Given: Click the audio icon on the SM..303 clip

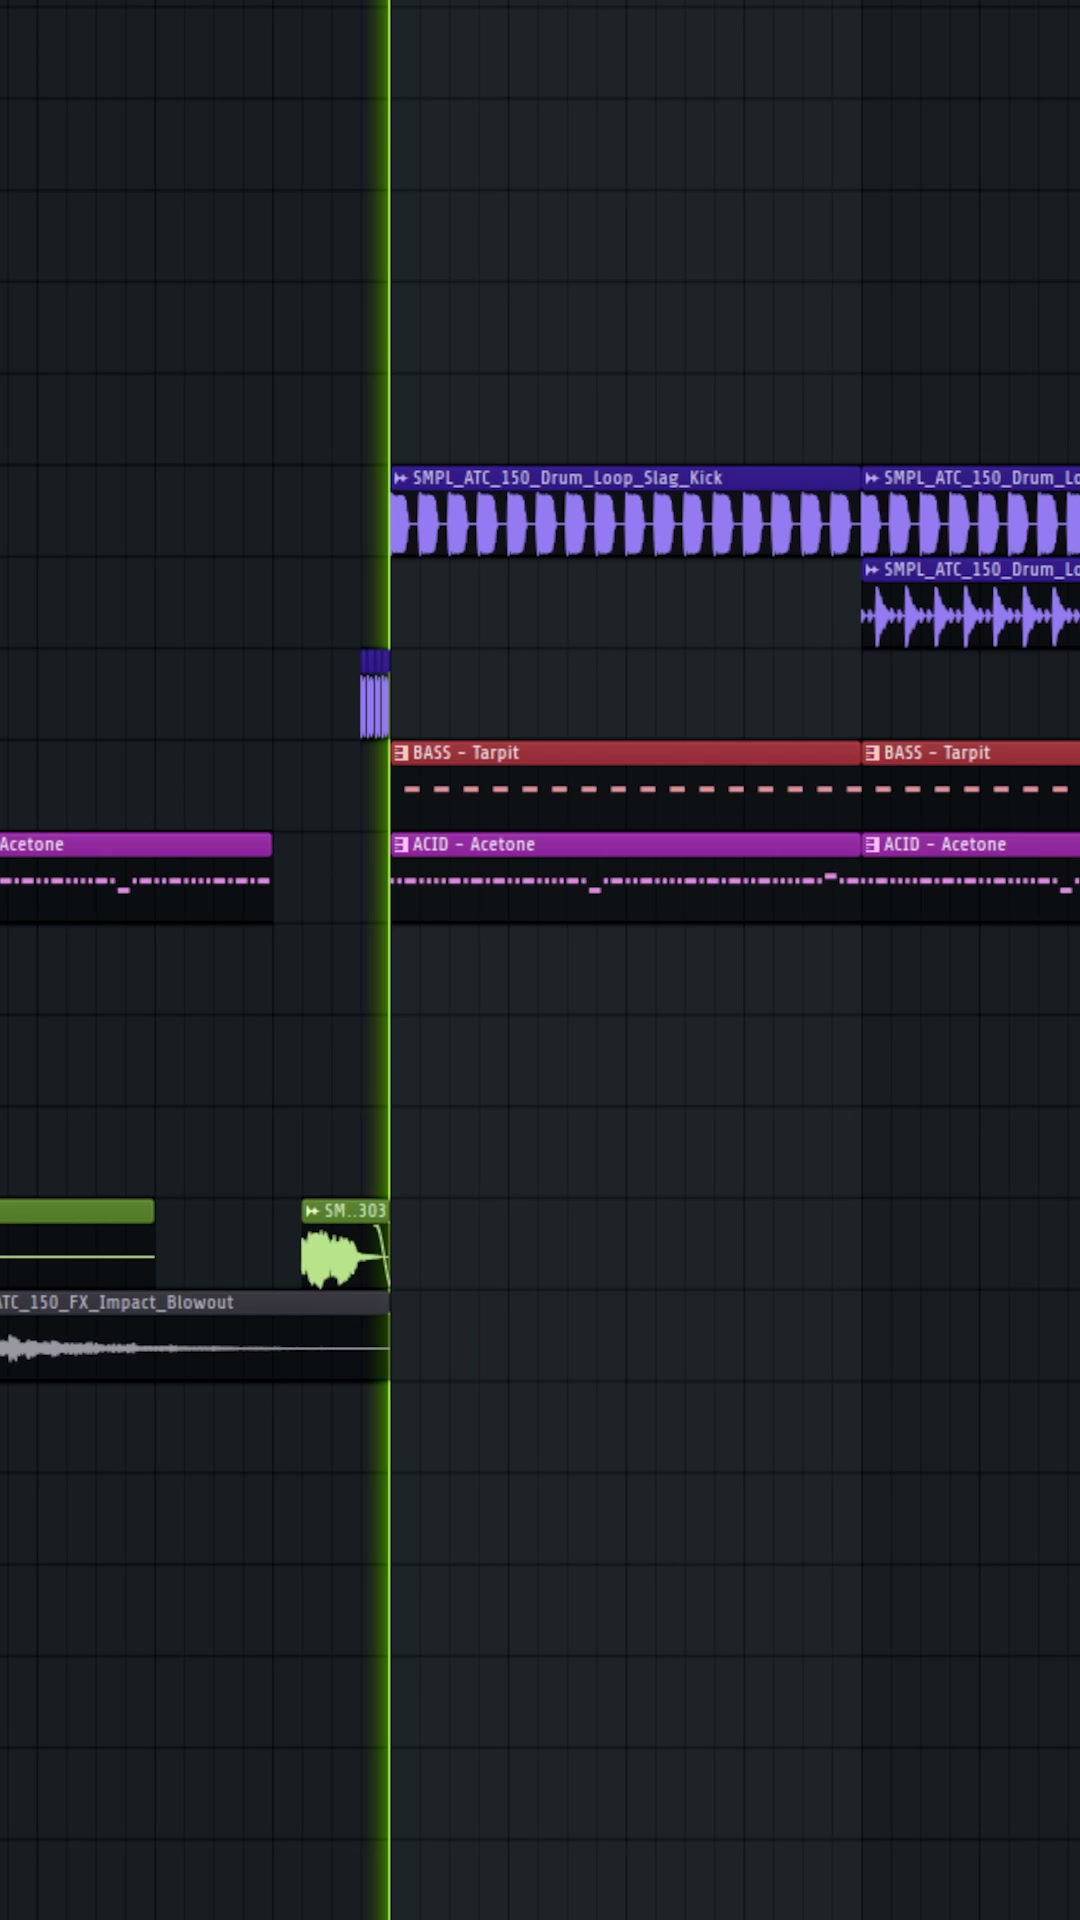Looking at the screenshot, I should [312, 1211].
